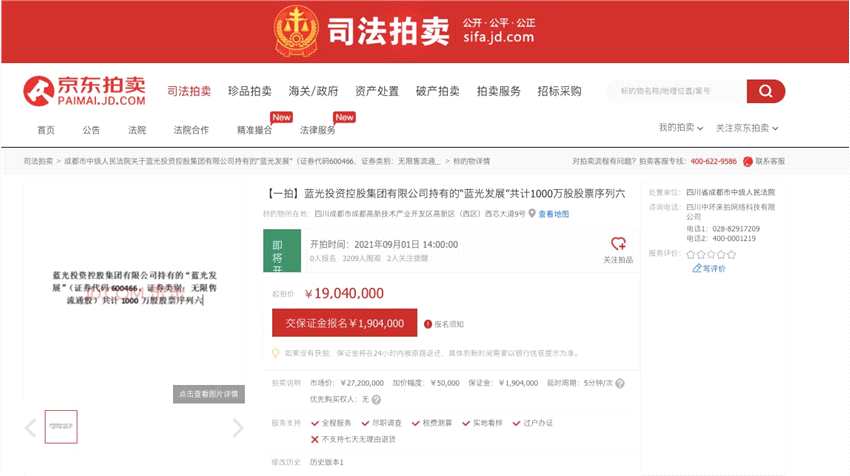
Task: Click the JD Paimai logo
Action: click(85, 91)
